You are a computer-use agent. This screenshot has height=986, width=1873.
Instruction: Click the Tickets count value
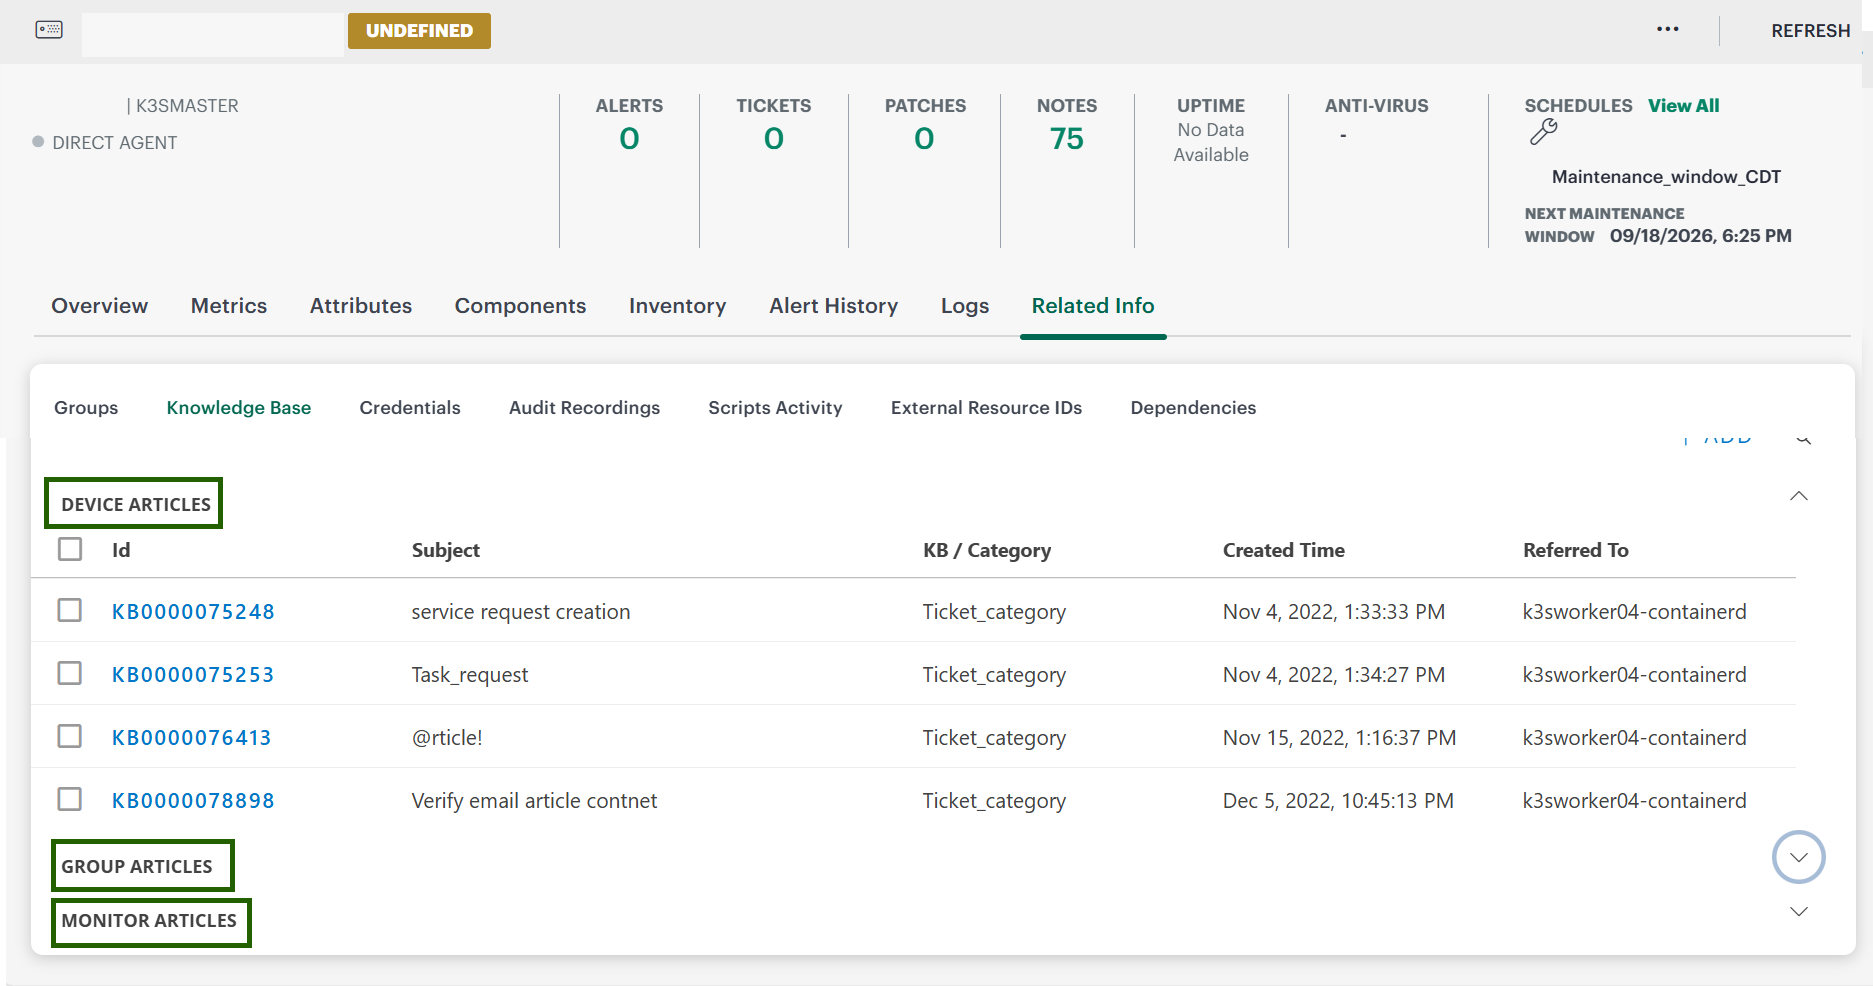tap(773, 139)
